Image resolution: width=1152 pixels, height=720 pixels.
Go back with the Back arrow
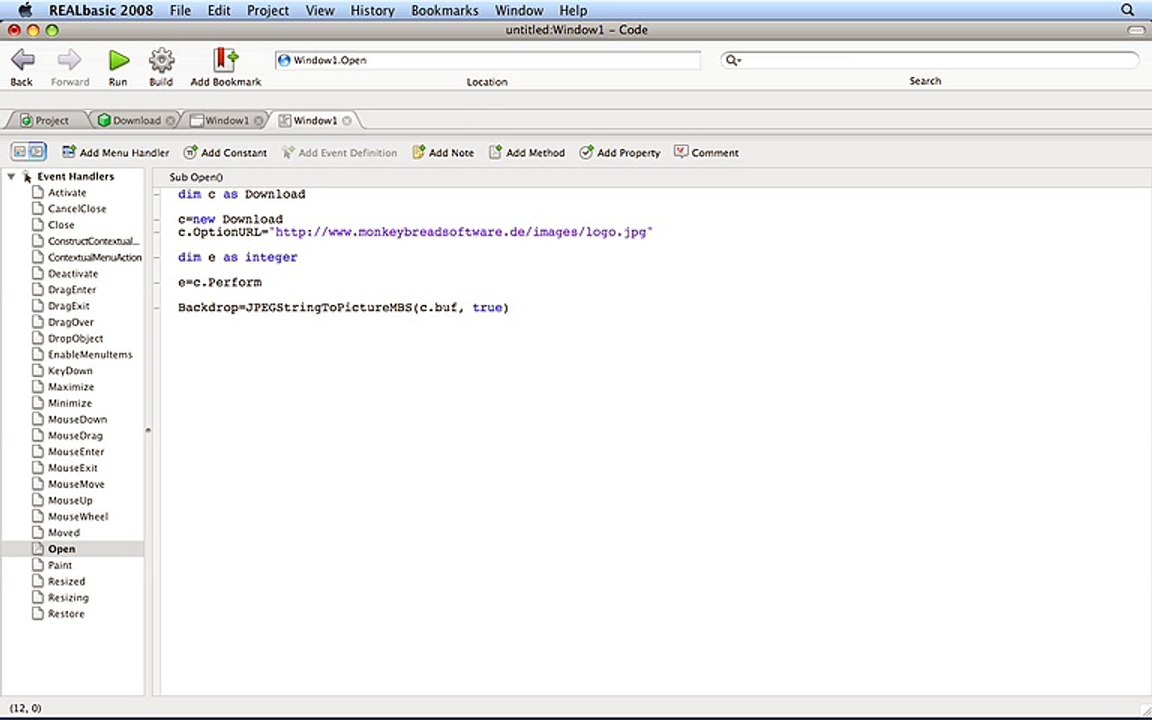click(23, 60)
